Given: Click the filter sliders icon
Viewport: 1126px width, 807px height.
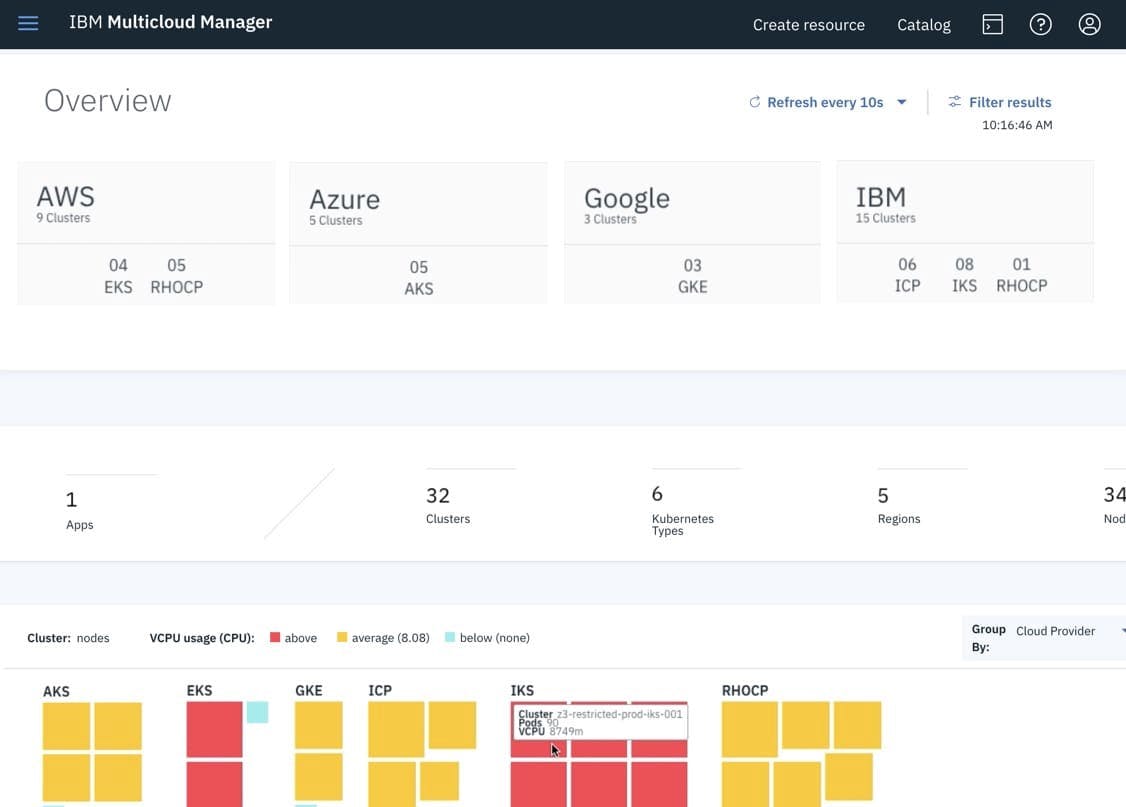Looking at the screenshot, I should (x=954, y=102).
